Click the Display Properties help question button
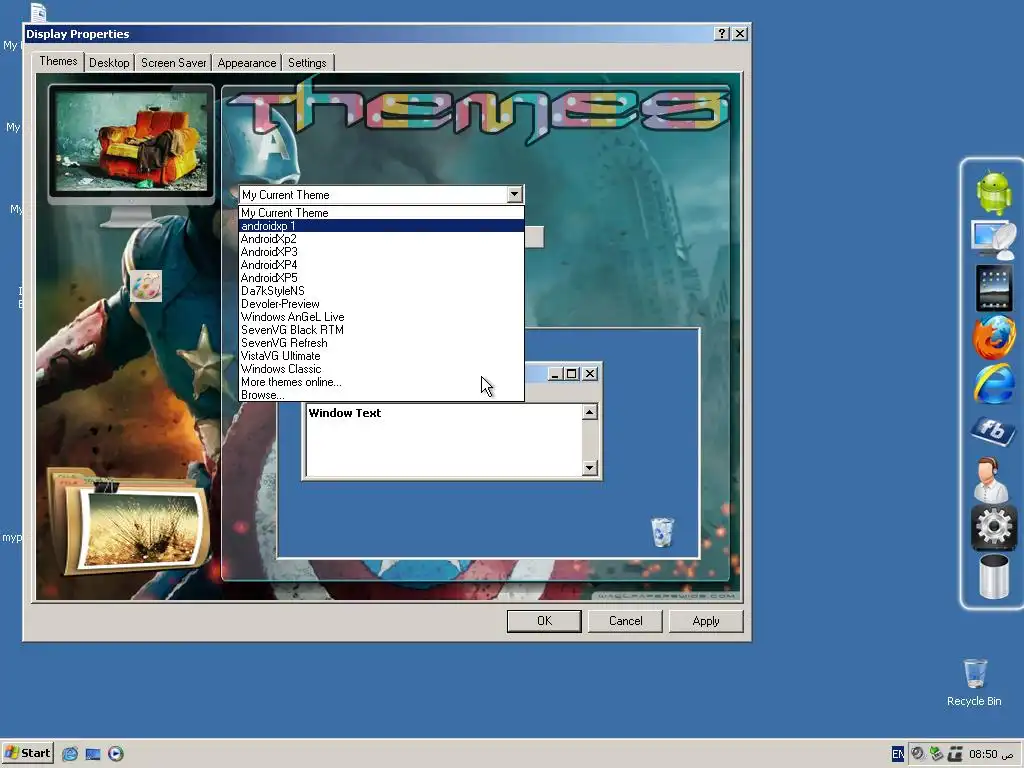The height and width of the screenshot is (768, 1024). coord(722,34)
